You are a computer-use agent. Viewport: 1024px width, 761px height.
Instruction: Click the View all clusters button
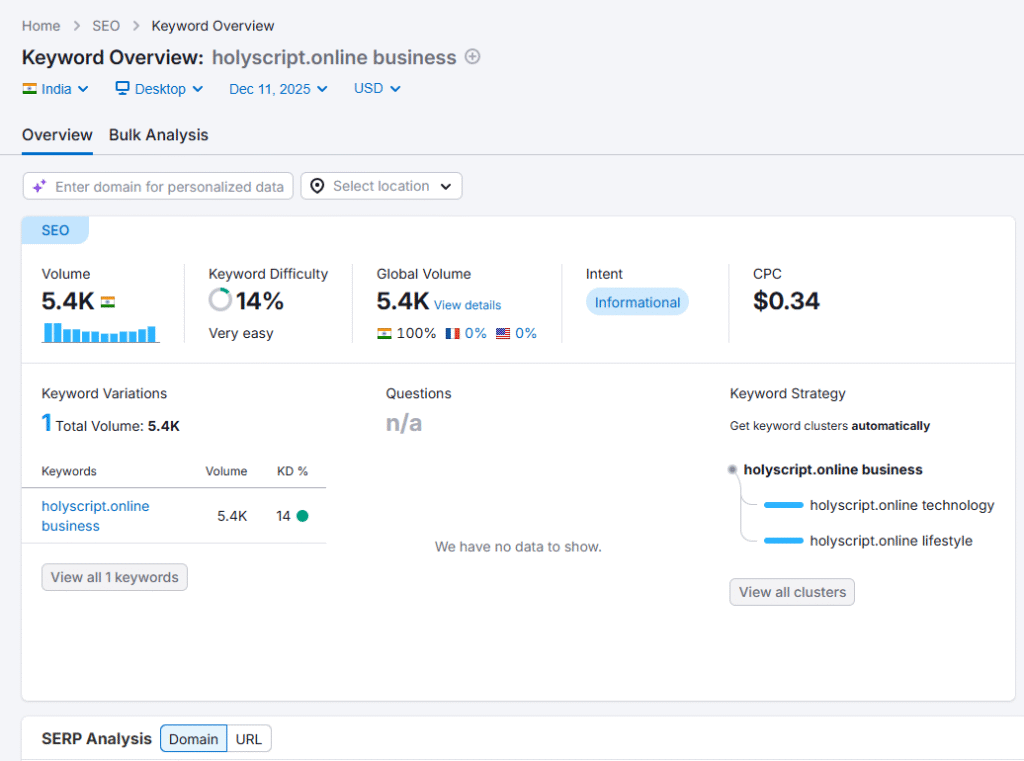(792, 592)
